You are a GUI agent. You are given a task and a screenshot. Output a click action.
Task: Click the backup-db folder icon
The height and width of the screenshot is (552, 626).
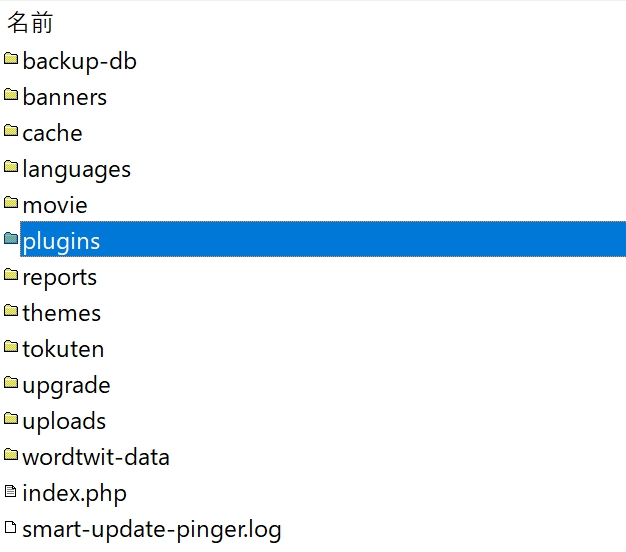11,59
